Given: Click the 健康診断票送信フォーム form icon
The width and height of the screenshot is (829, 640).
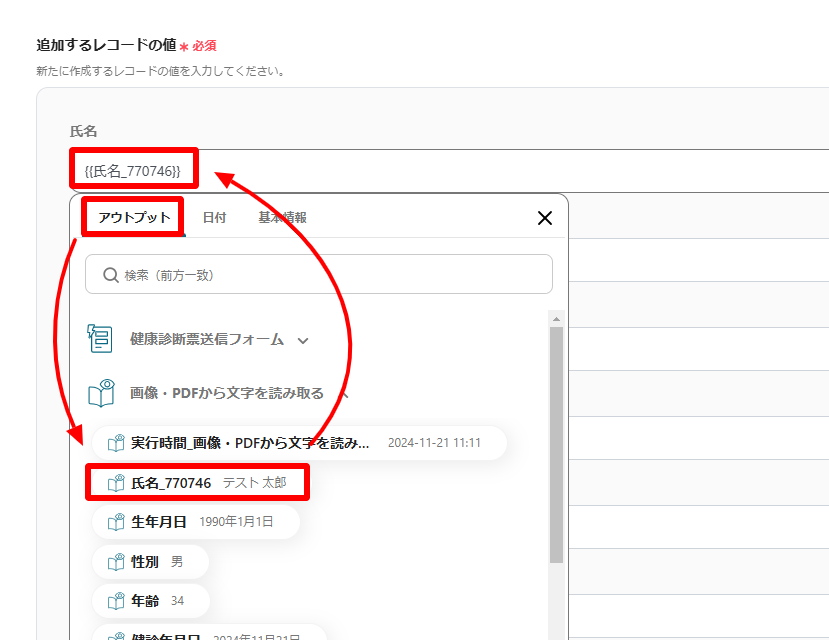Looking at the screenshot, I should tap(99, 338).
